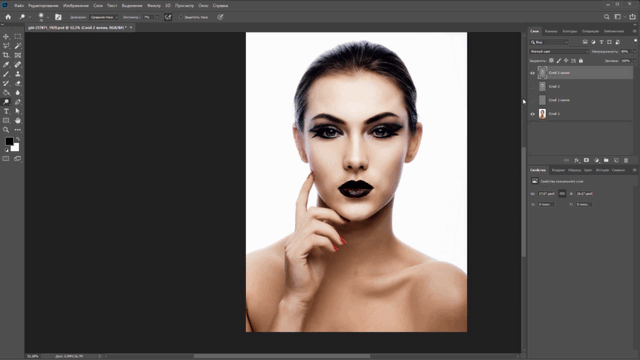Viewport: 640px width, 360px height.
Task: Click the width input field in Properties
Action: click(546, 193)
